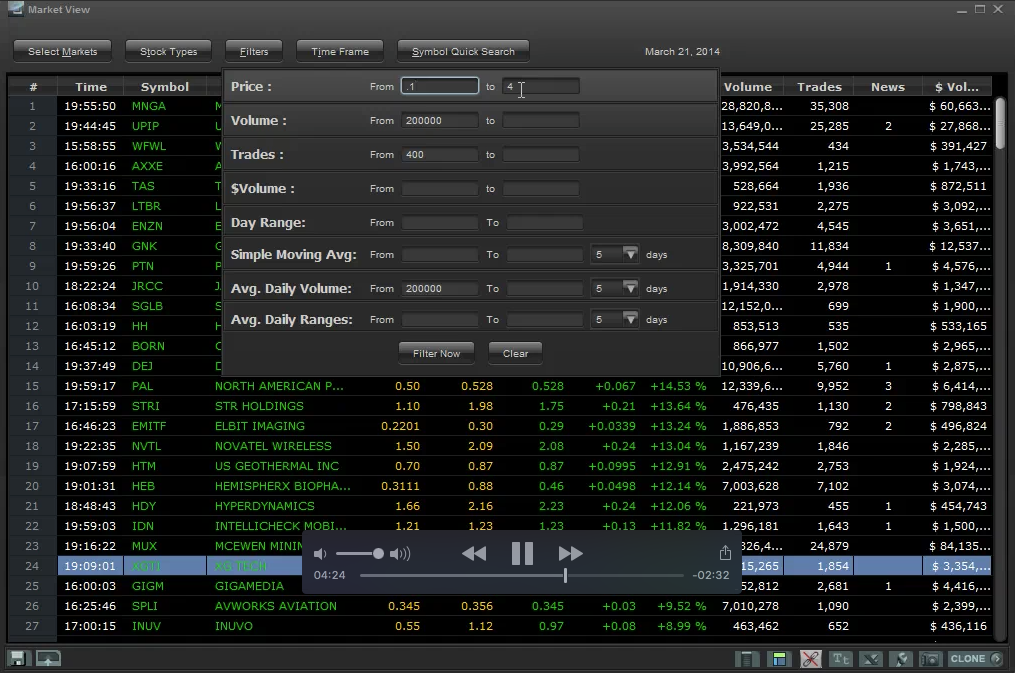Toggle the unlink window chain icon

[810, 659]
